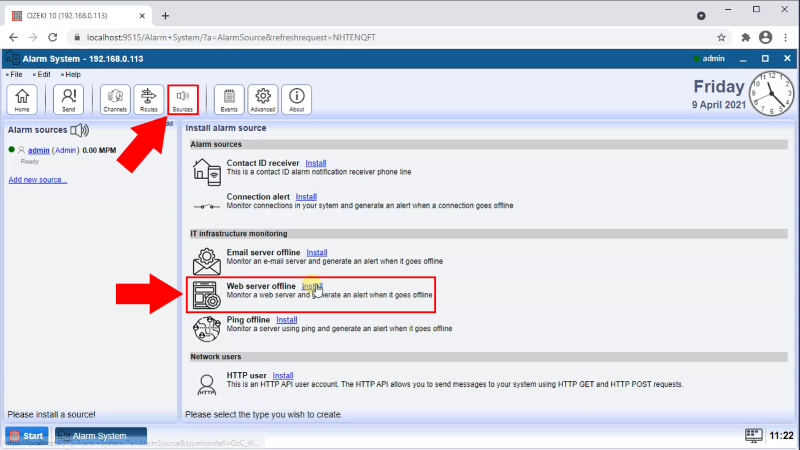Open the Routes toolbar button

[148, 99]
